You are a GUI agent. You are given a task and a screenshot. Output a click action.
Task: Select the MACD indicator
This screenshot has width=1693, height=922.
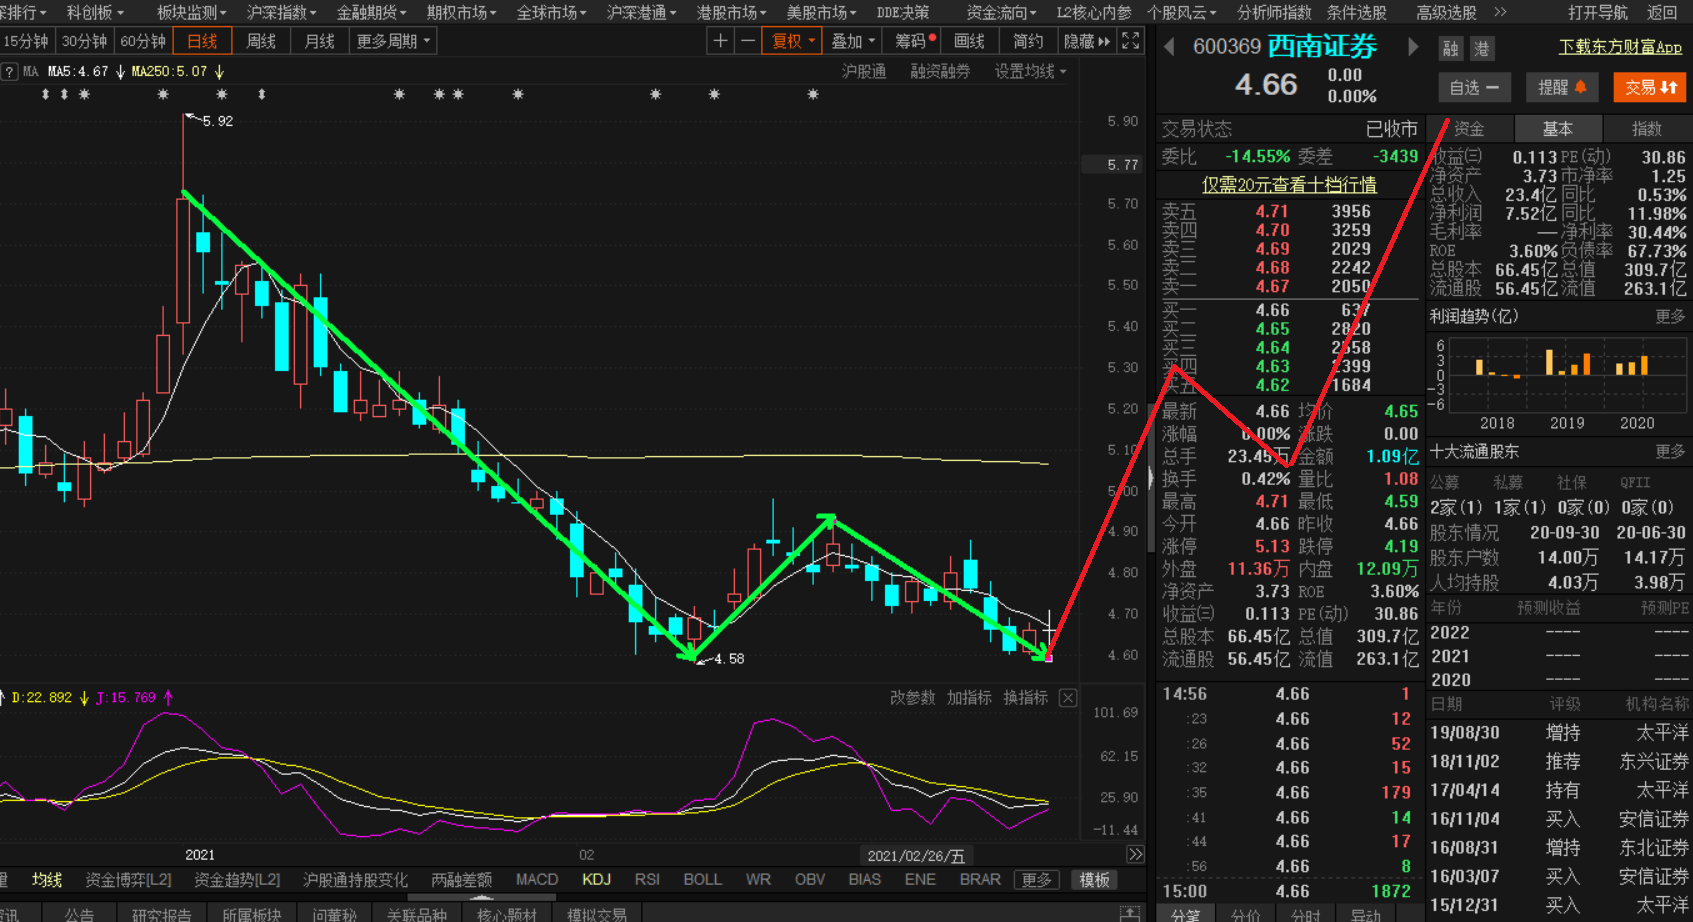537,880
